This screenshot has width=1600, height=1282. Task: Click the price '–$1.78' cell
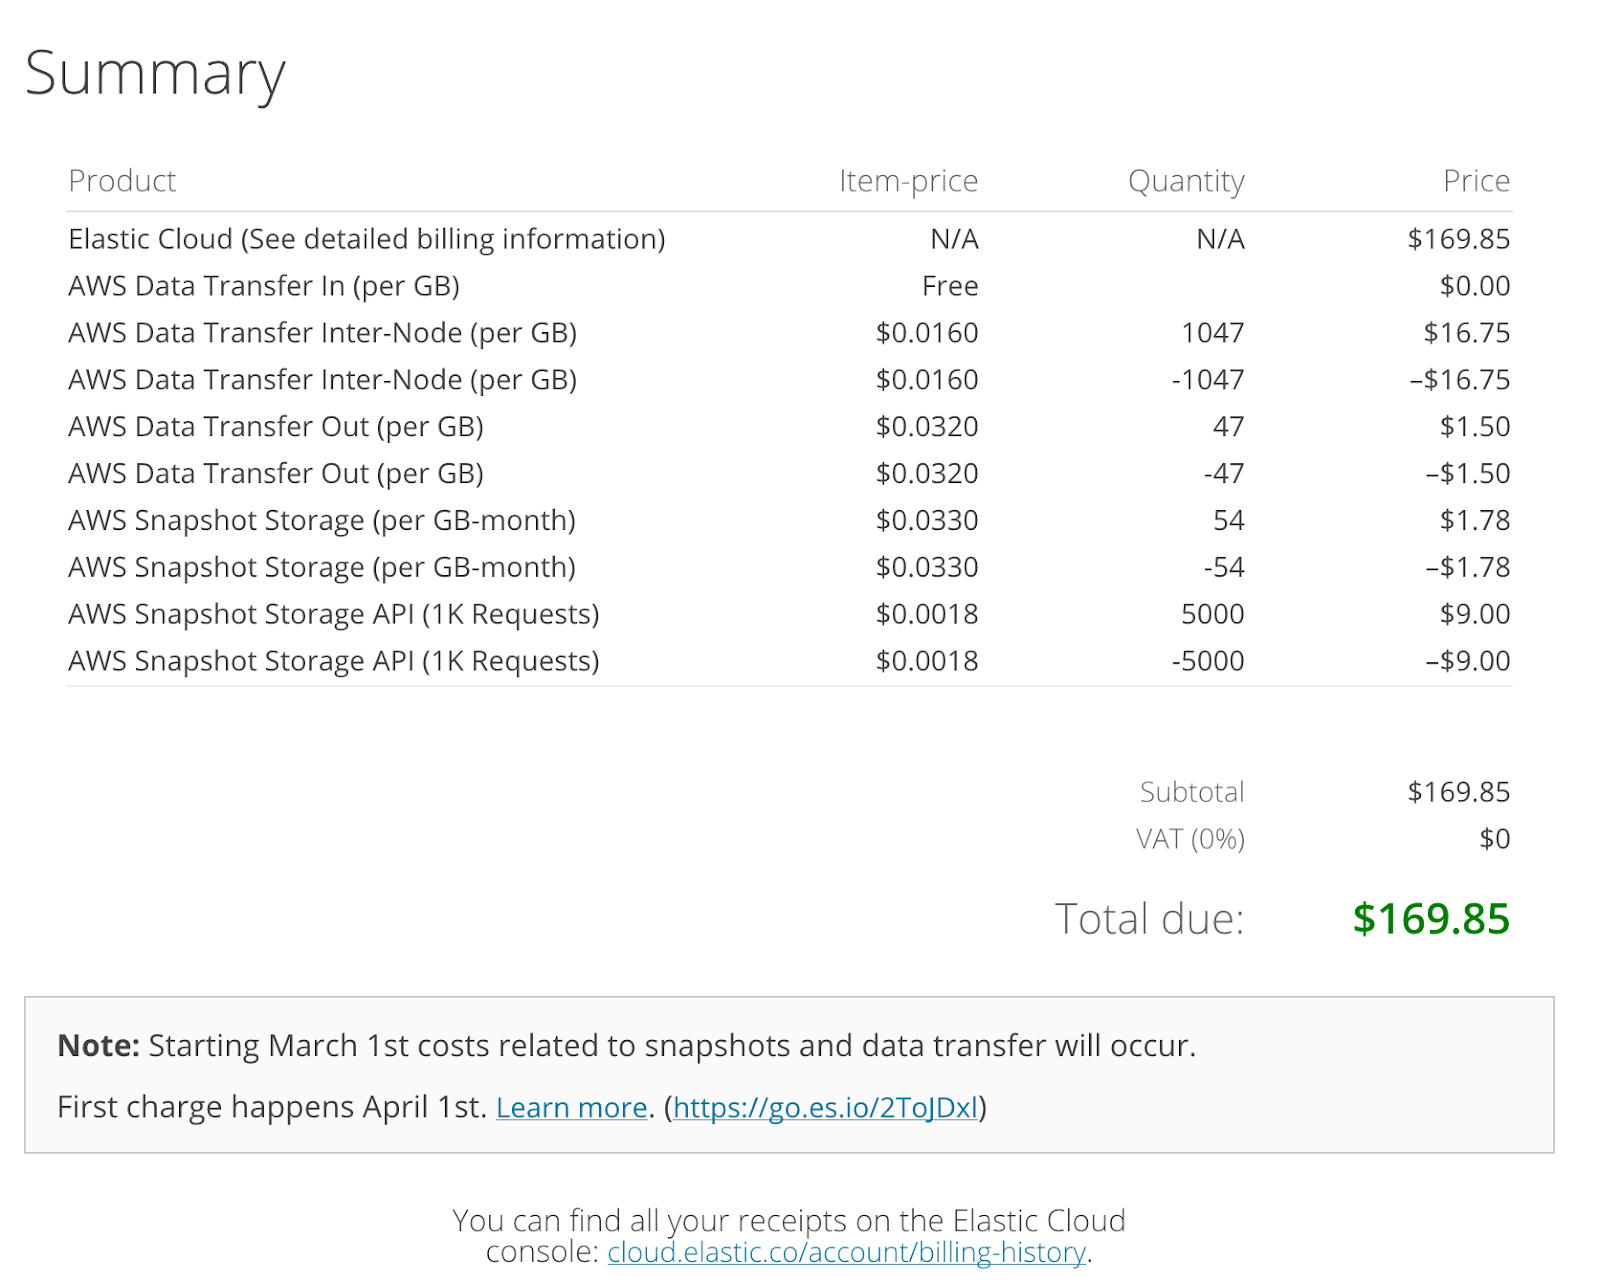click(1468, 568)
